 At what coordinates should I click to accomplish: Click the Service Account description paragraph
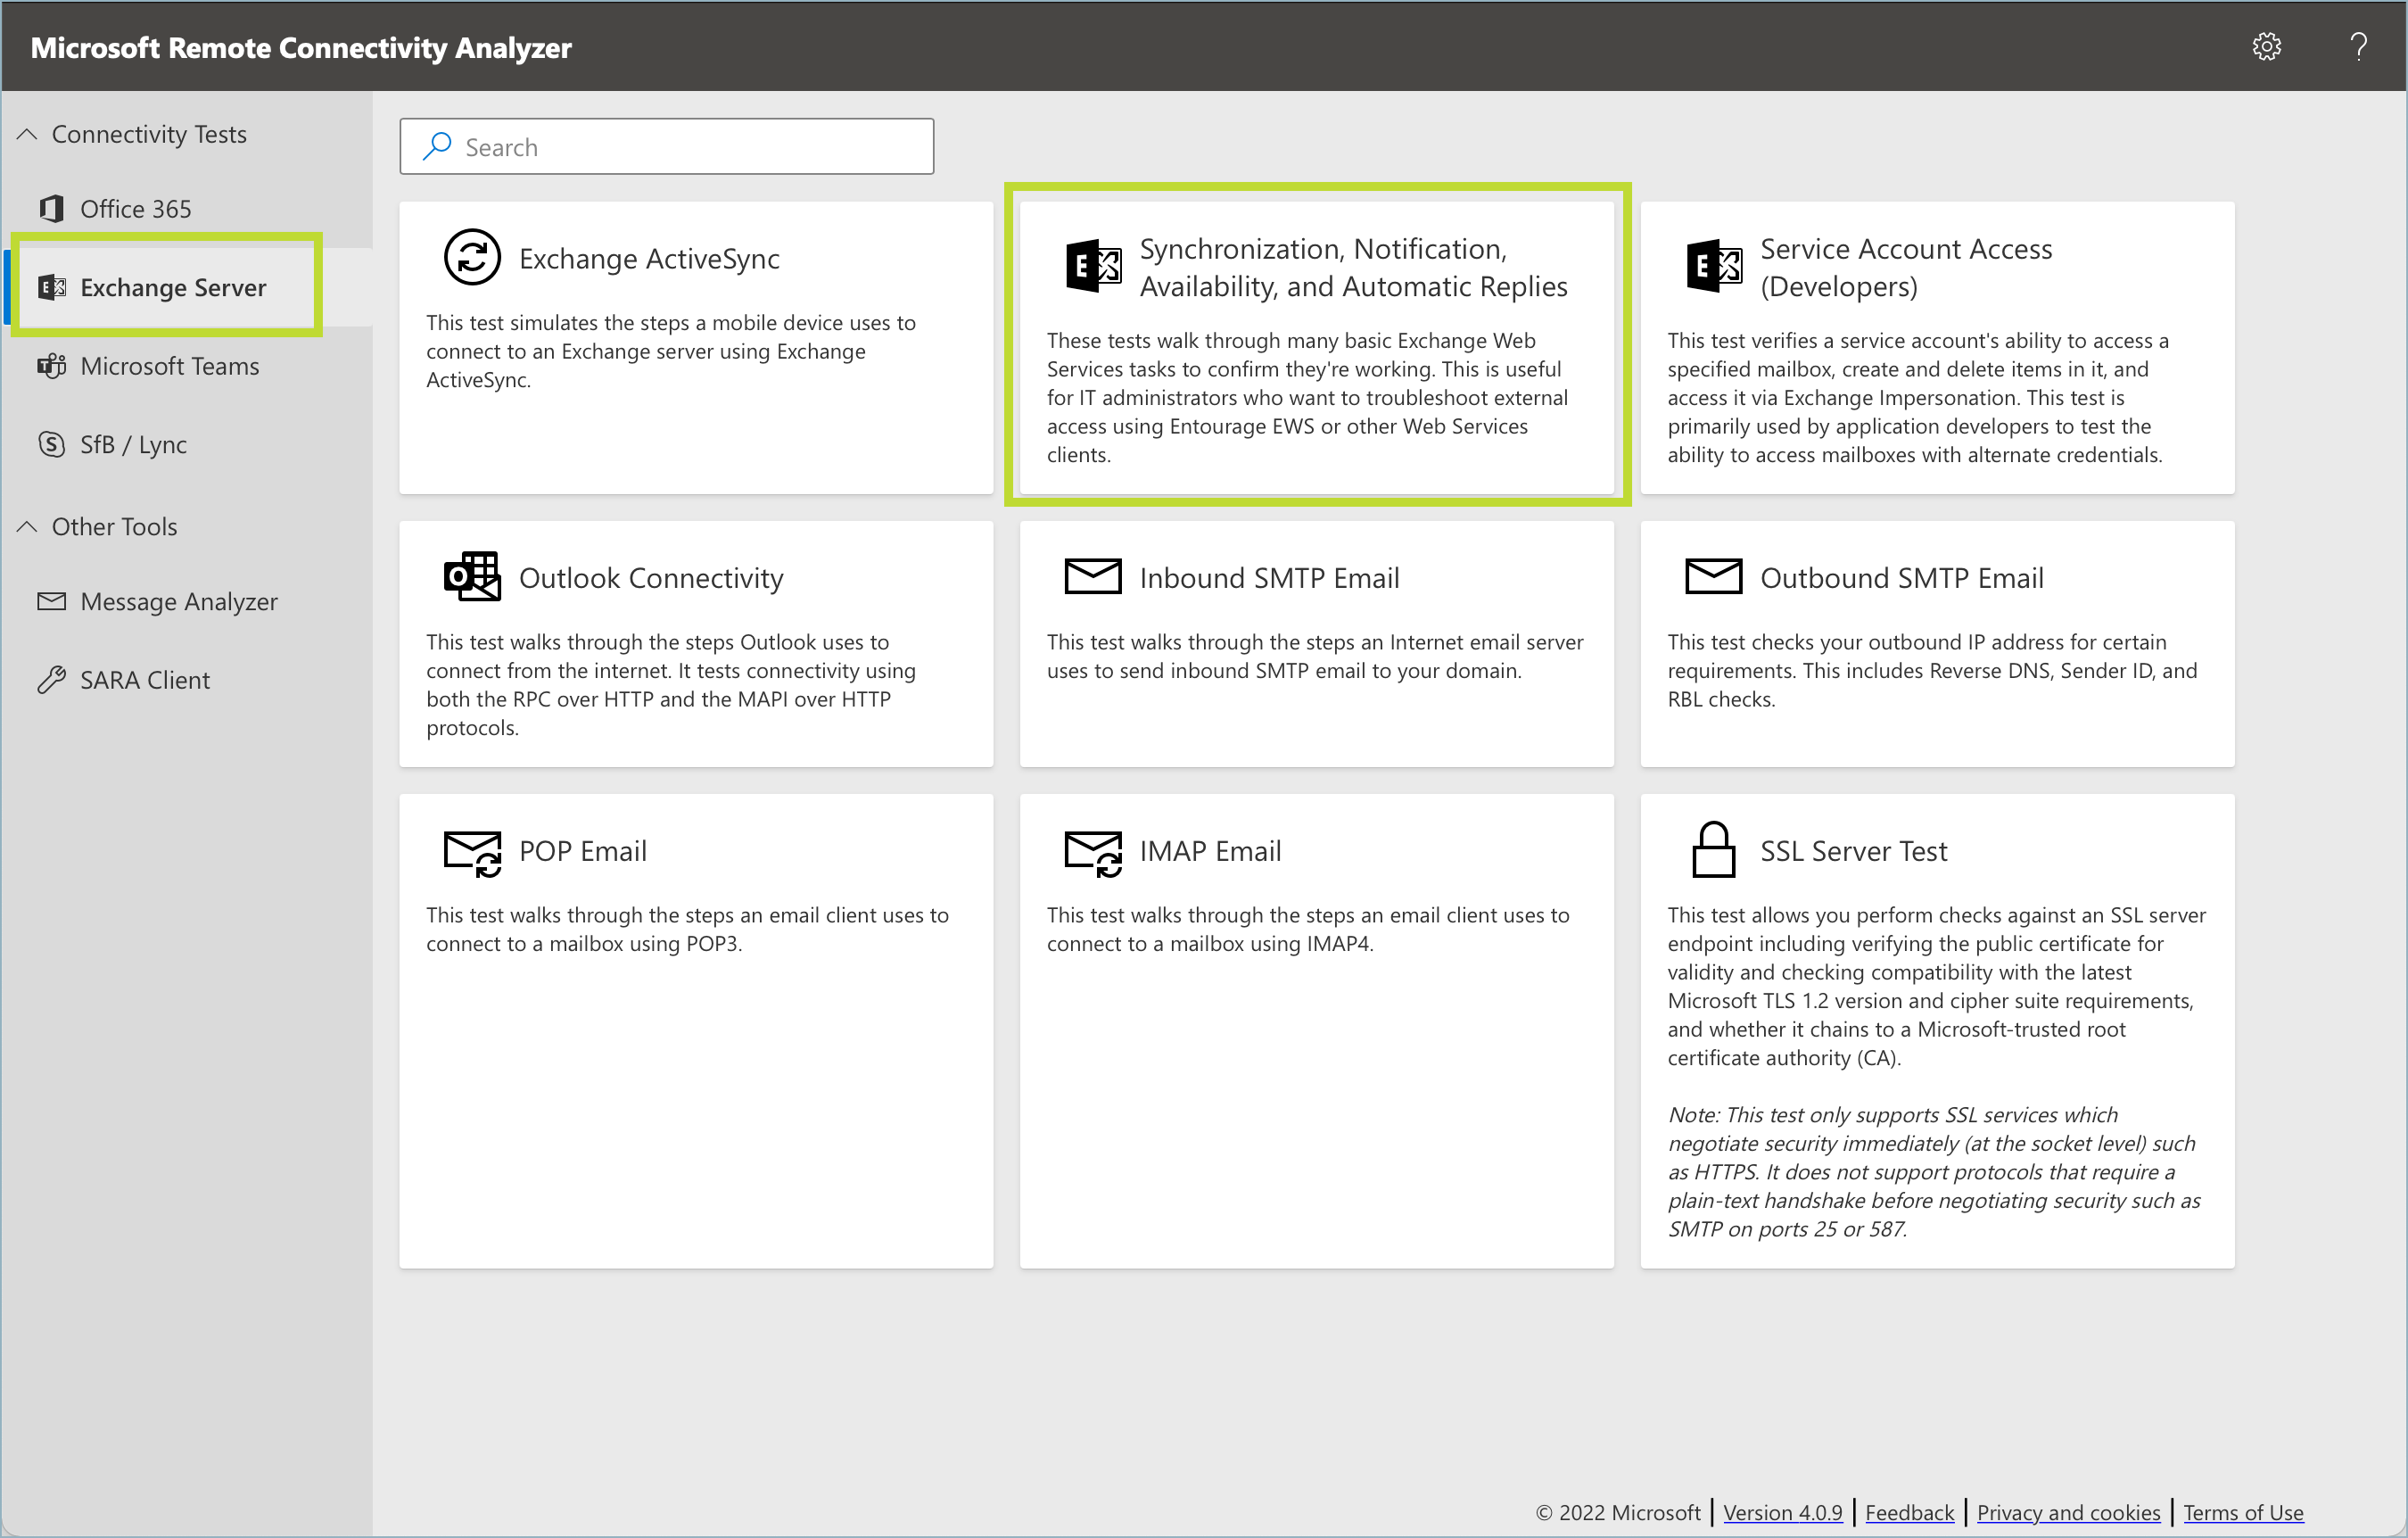[1918, 398]
